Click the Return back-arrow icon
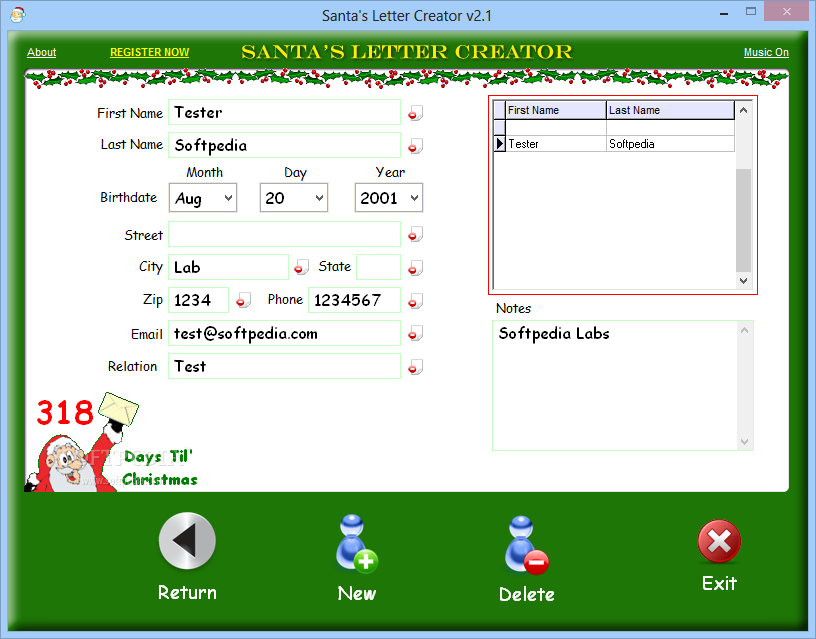The width and height of the screenshot is (816, 639). 187,541
